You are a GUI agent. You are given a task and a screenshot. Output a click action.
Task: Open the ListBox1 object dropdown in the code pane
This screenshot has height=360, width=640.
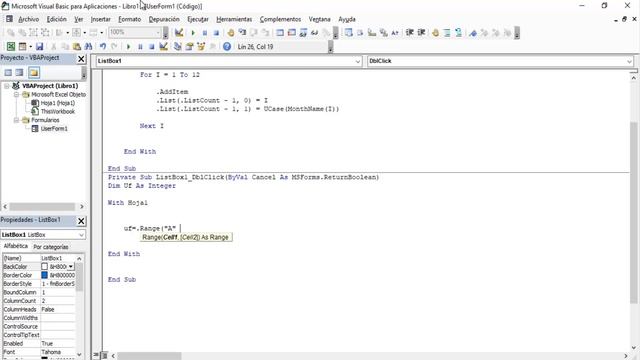pyautogui.click(x=358, y=61)
